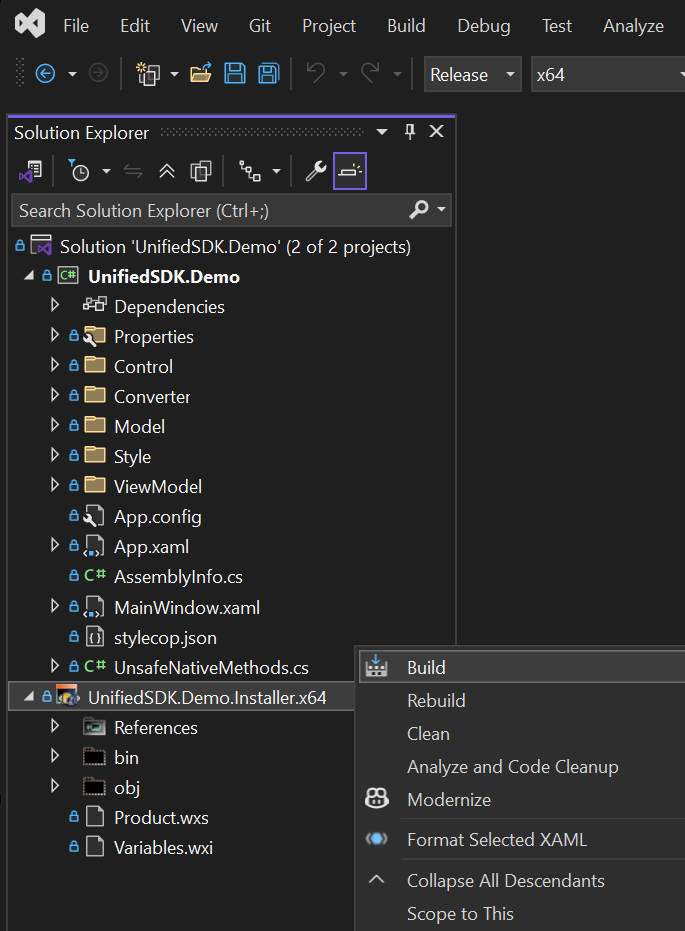685x931 pixels.
Task: Click the New Project toolbar icon
Action: click(148, 74)
